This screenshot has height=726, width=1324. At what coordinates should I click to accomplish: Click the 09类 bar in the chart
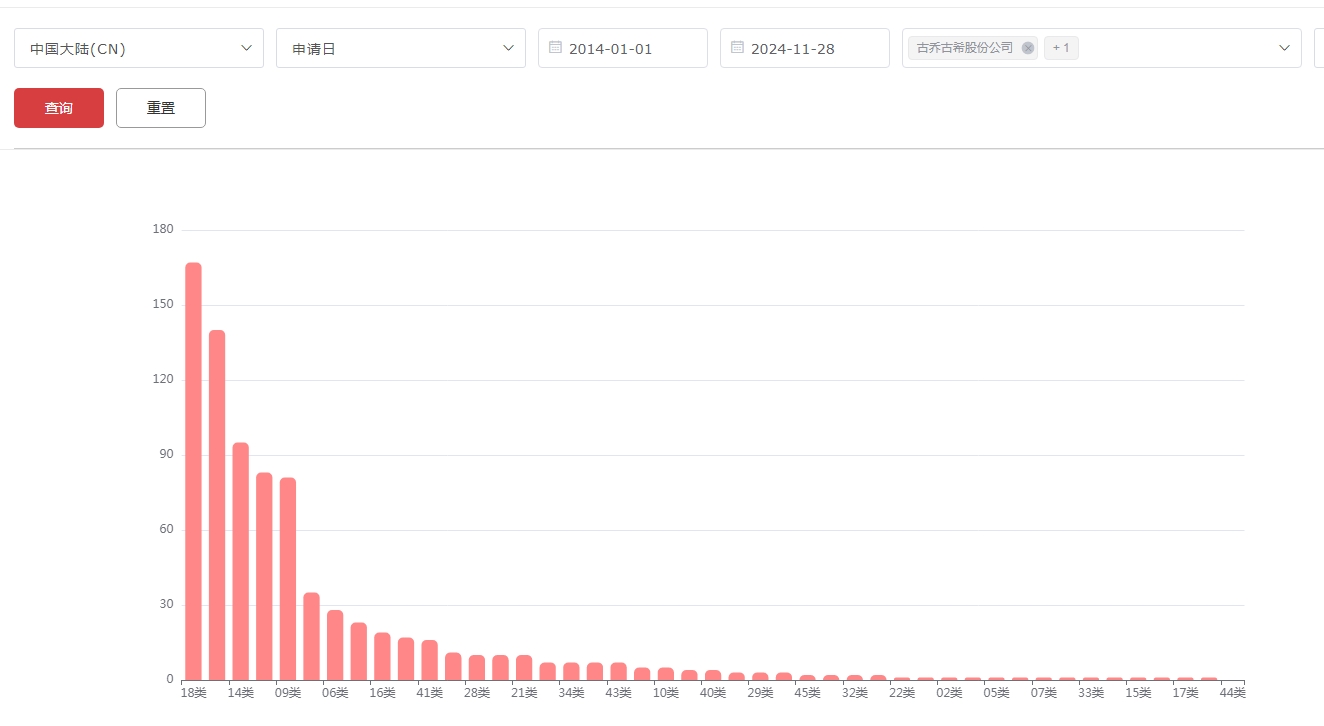click(288, 578)
